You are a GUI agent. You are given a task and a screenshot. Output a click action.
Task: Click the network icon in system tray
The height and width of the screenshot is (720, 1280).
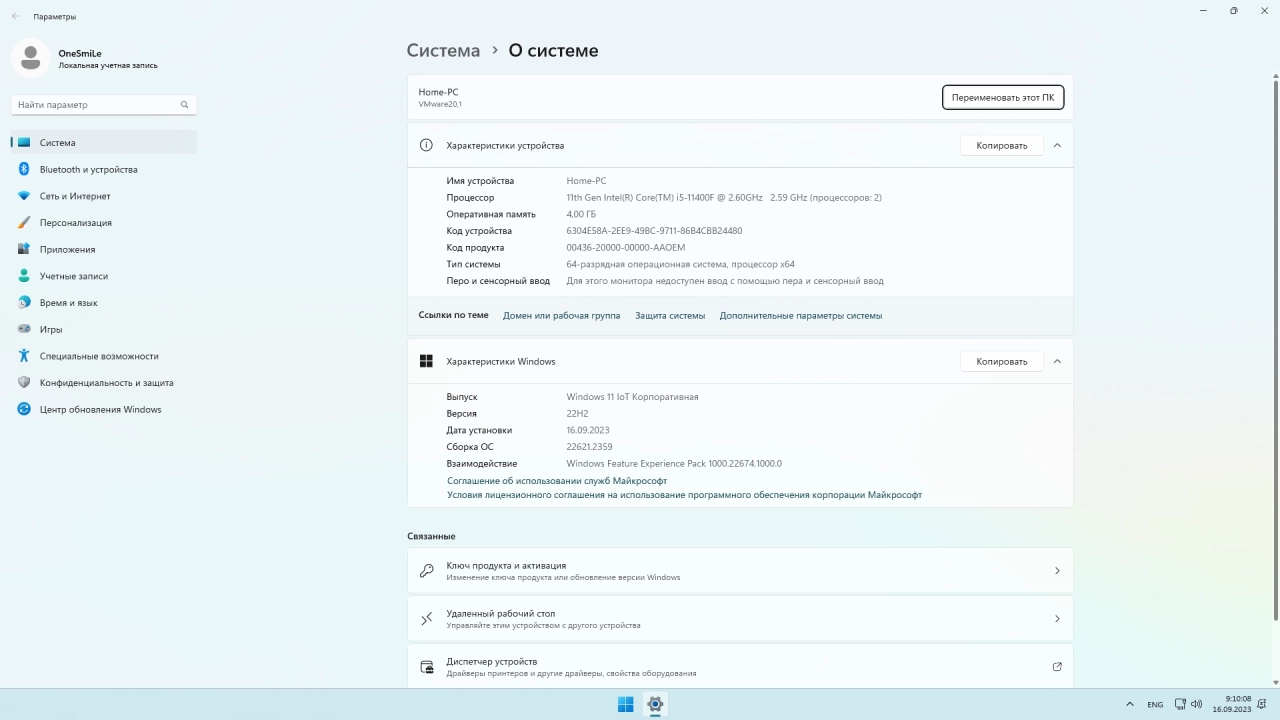[1180, 704]
